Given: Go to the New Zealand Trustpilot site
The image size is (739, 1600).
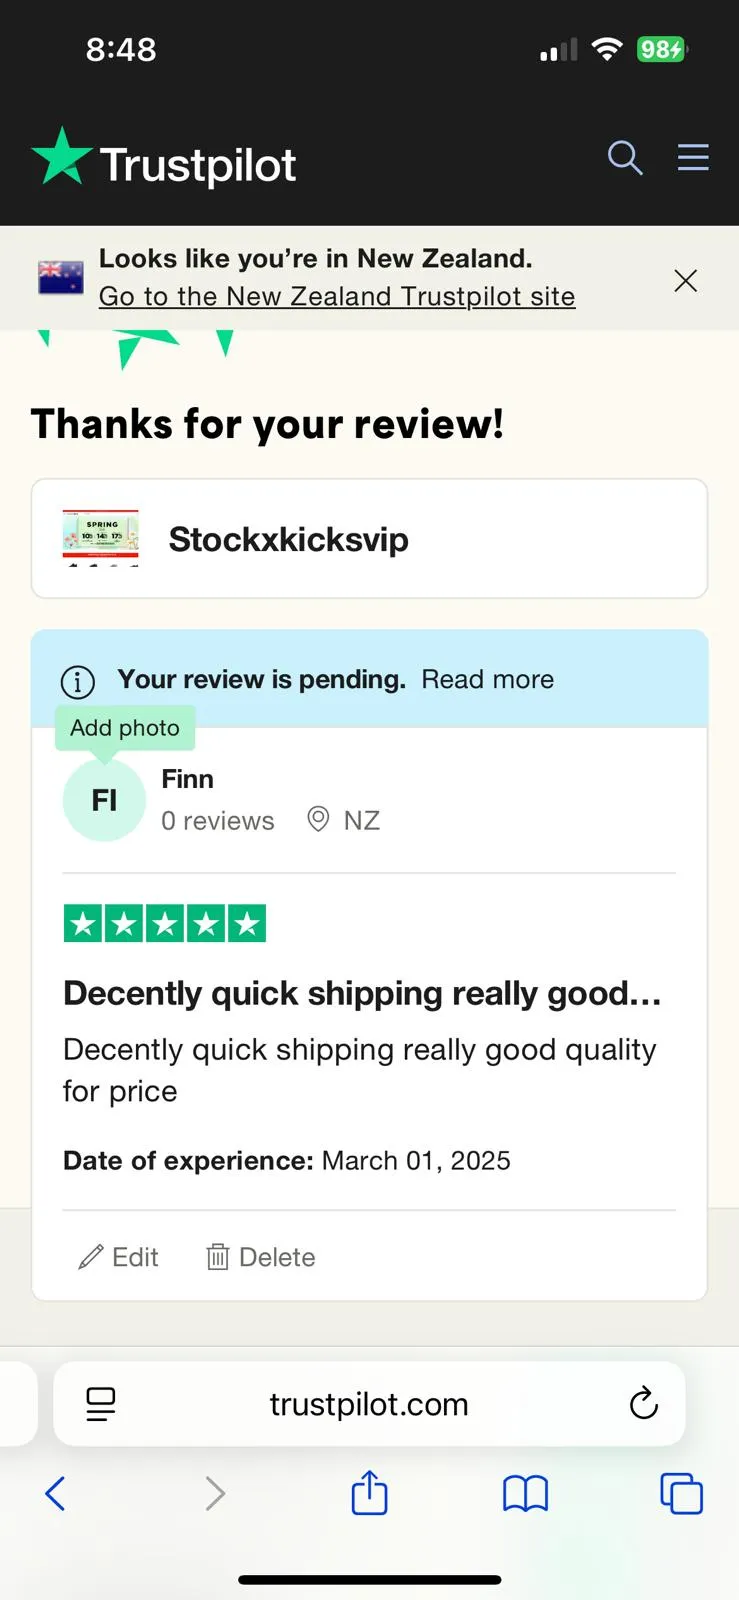Looking at the screenshot, I should [x=337, y=296].
